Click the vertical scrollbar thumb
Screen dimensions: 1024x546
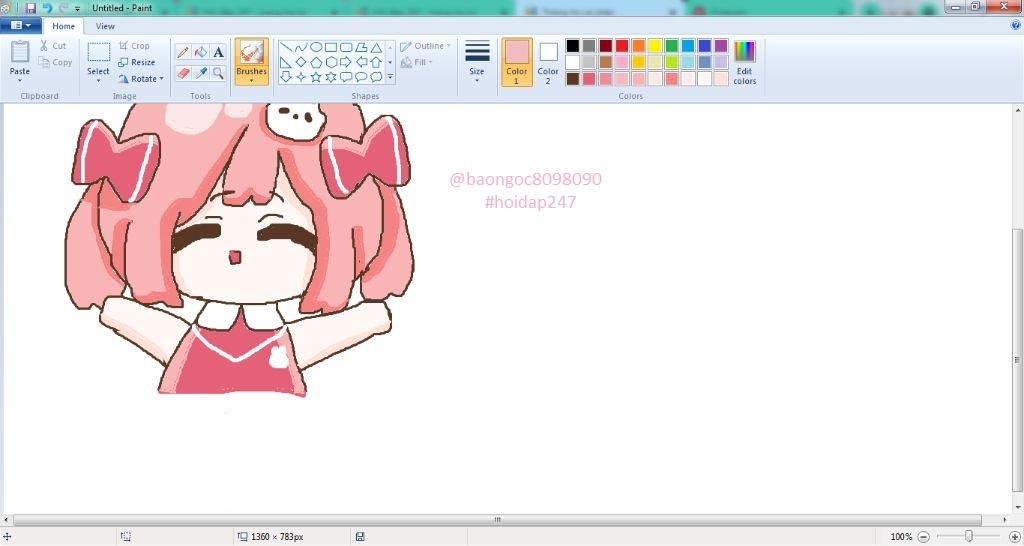pos(1017,361)
